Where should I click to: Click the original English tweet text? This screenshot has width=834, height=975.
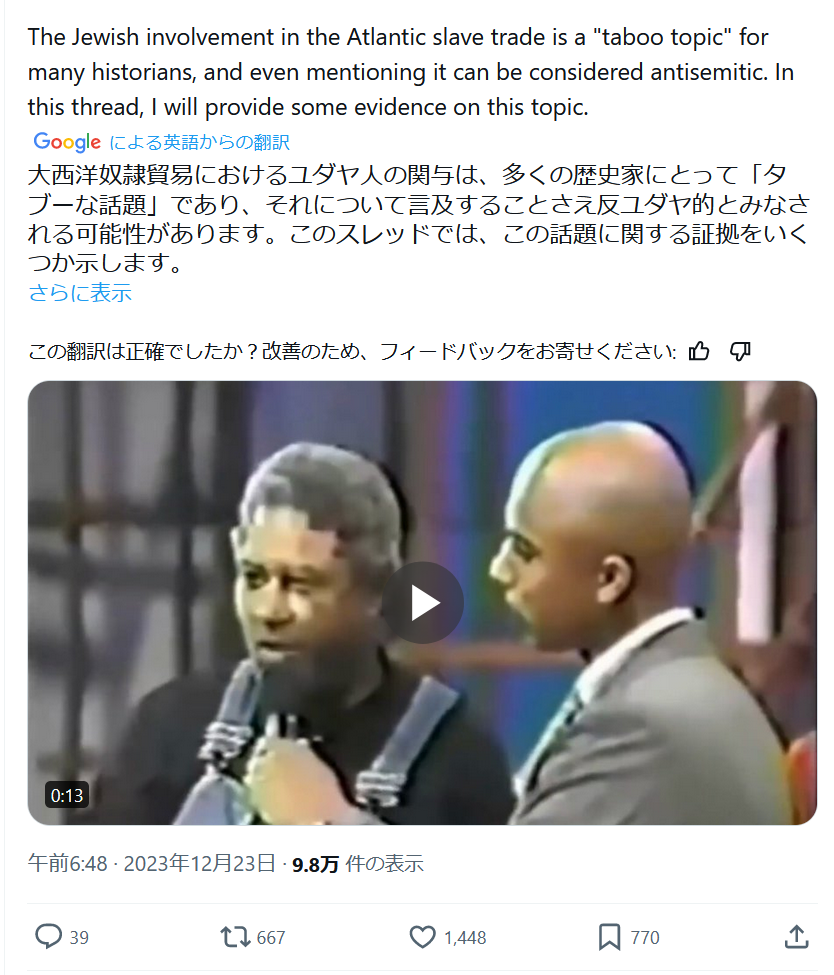pos(411,72)
